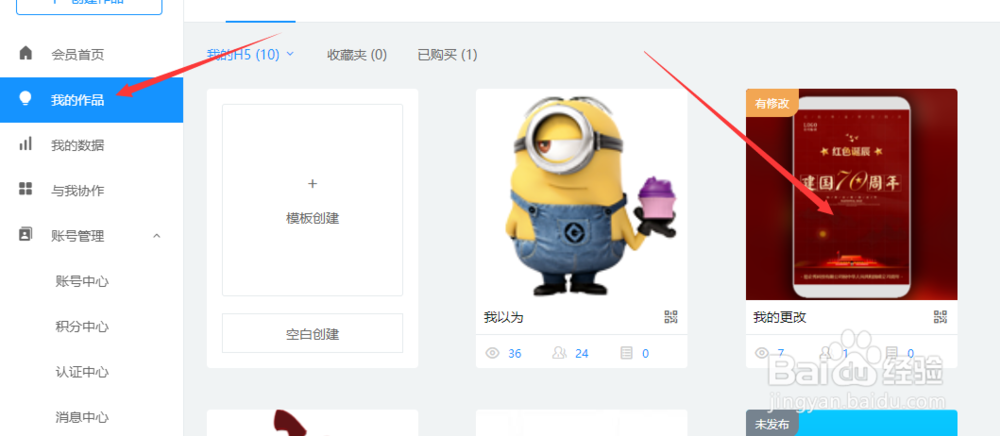Click the grid icon beside 与我协作
Screen dimensions: 1000x436
point(26,188)
